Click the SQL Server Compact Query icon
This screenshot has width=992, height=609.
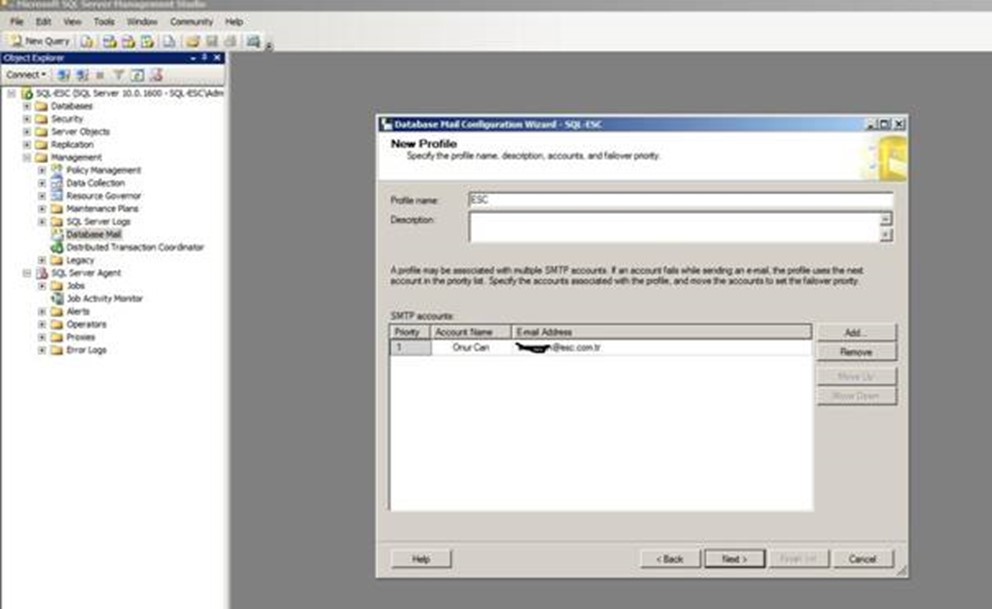coord(170,42)
